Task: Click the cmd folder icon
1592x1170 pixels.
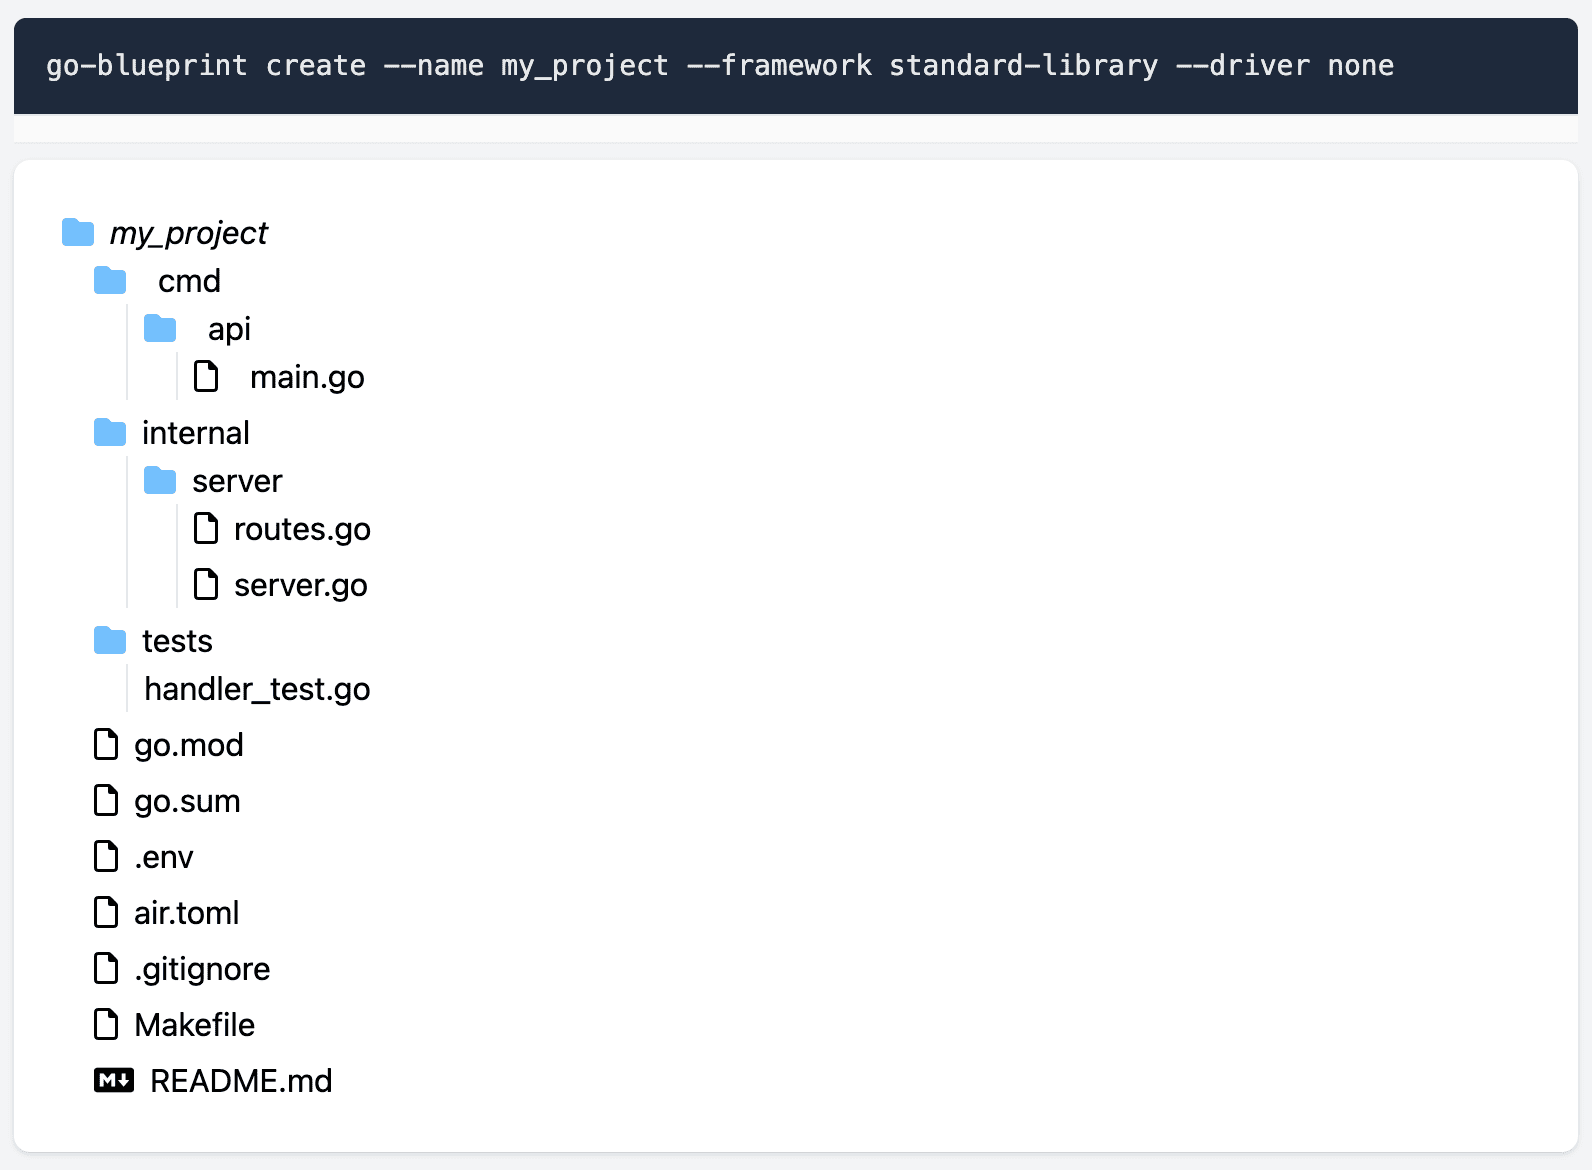Action: [x=110, y=280]
